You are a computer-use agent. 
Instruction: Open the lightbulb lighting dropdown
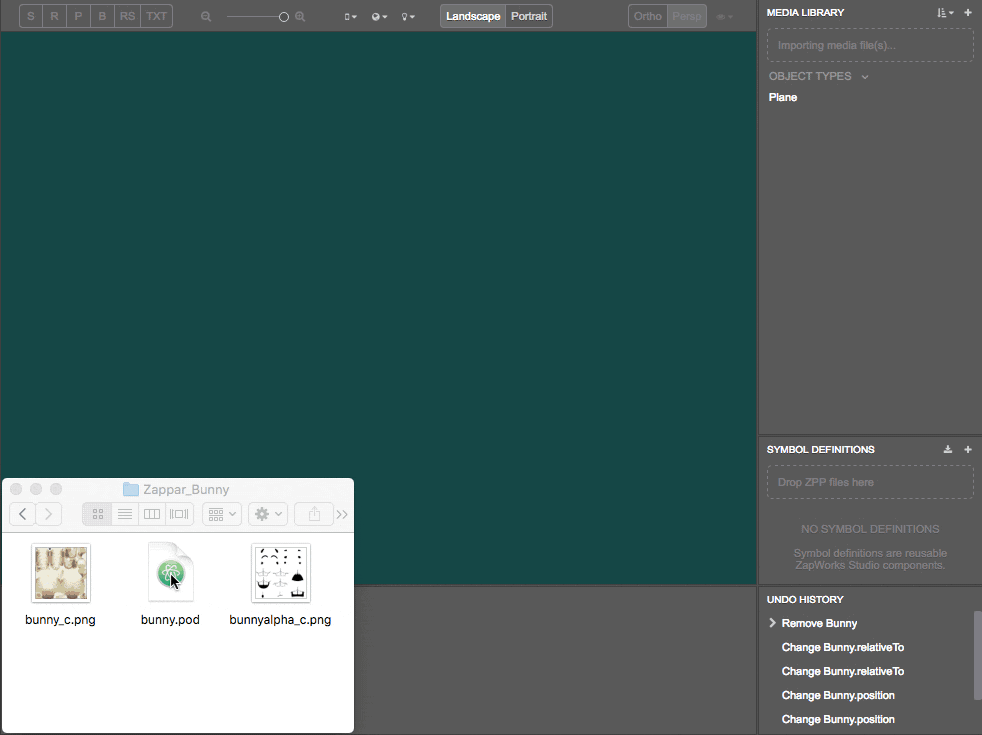click(408, 17)
